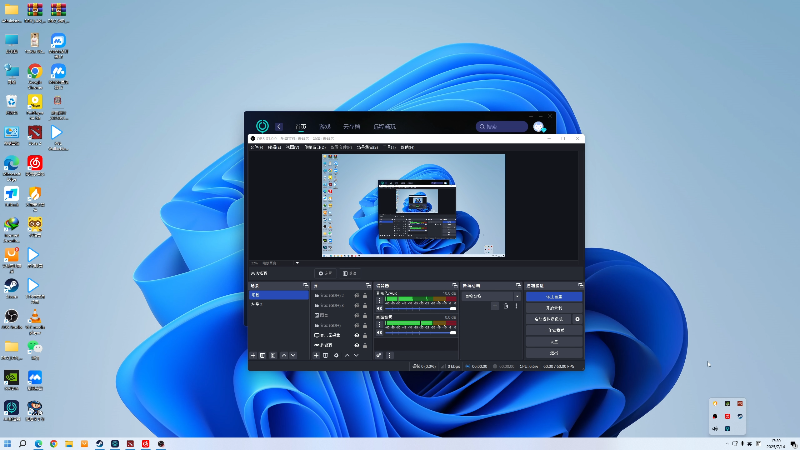800x450 pixels.
Task: Toggle visibility of the display capture source
Action: [357, 335]
